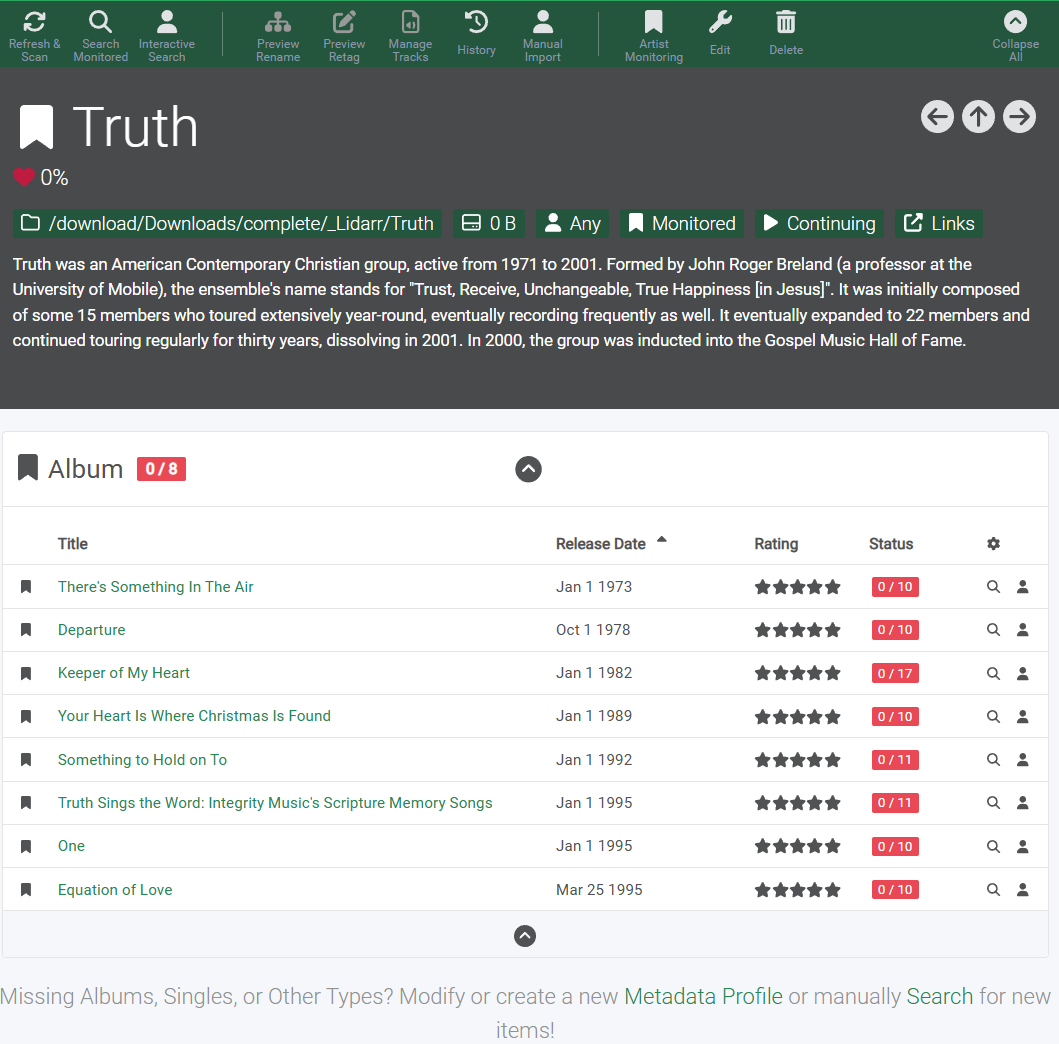Screen dimensions: 1059x1044
Task: Sort albums by Release Date column
Action: (x=601, y=544)
